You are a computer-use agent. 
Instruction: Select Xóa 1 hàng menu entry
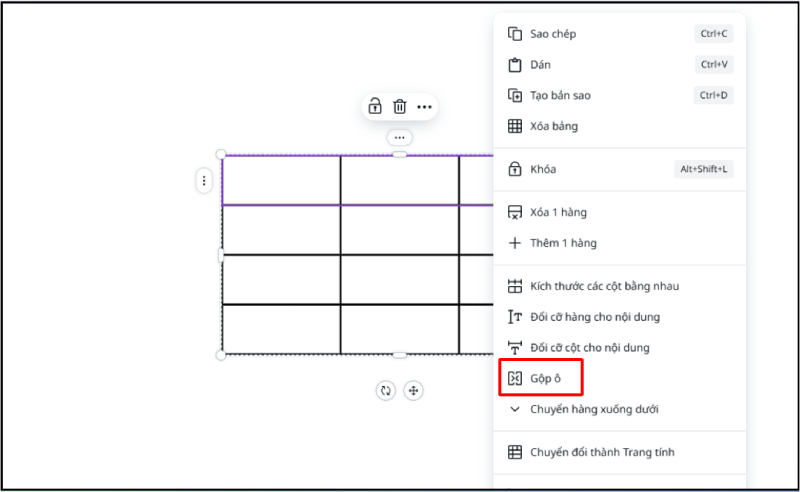coord(558,212)
